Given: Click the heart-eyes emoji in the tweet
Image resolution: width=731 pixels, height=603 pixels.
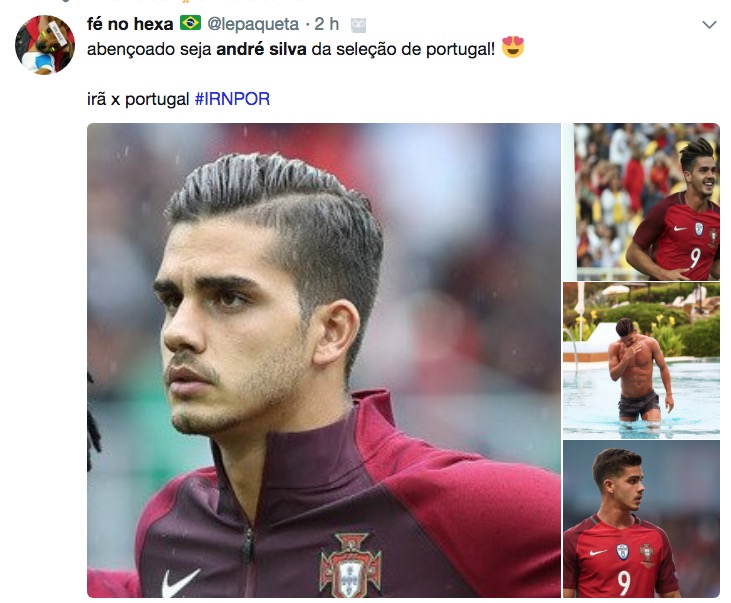Looking at the screenshot, I should (x=513, y=47).
